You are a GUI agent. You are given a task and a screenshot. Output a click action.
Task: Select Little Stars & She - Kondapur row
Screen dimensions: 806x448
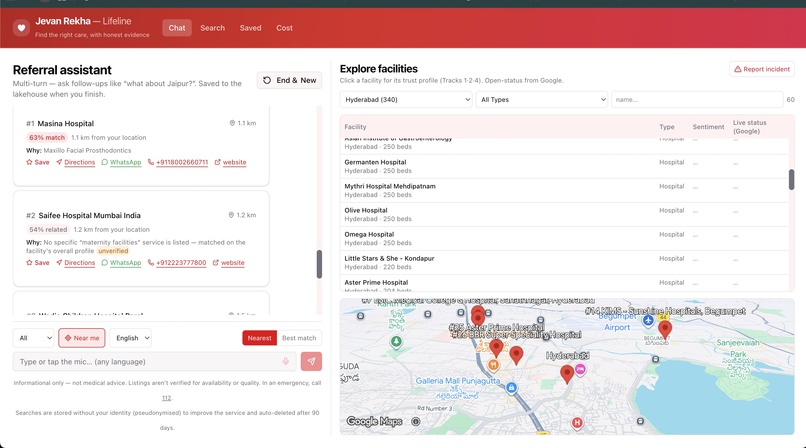coord(564,263)
